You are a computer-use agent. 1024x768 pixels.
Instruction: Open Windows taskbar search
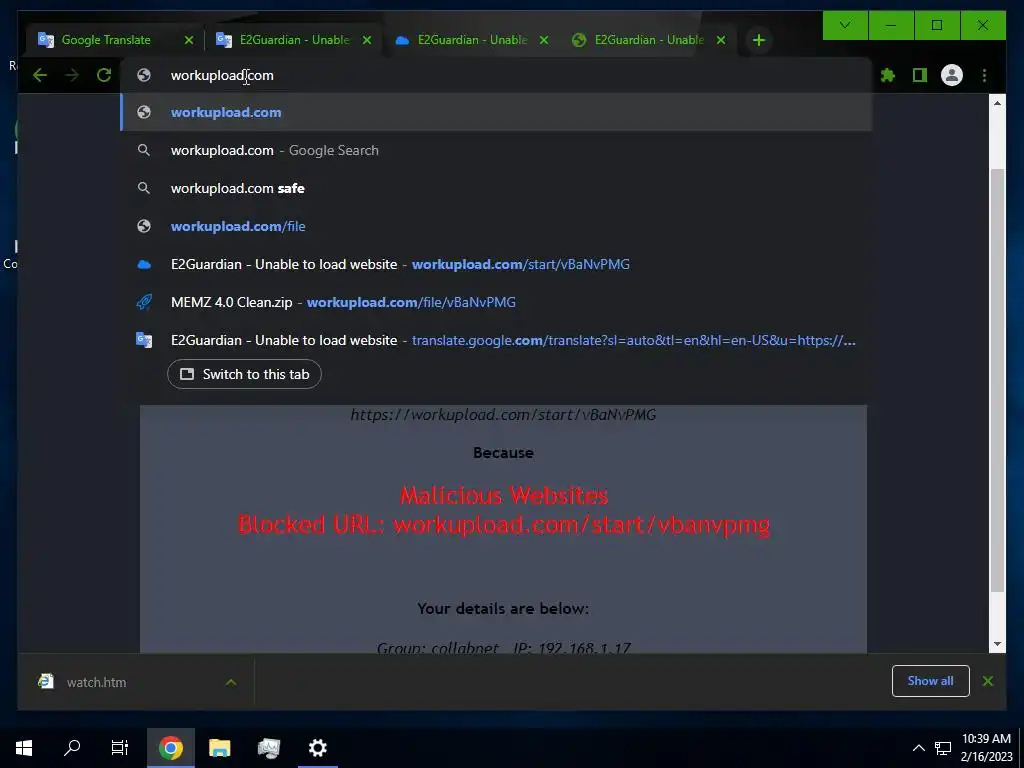click(x=72, y=748)
